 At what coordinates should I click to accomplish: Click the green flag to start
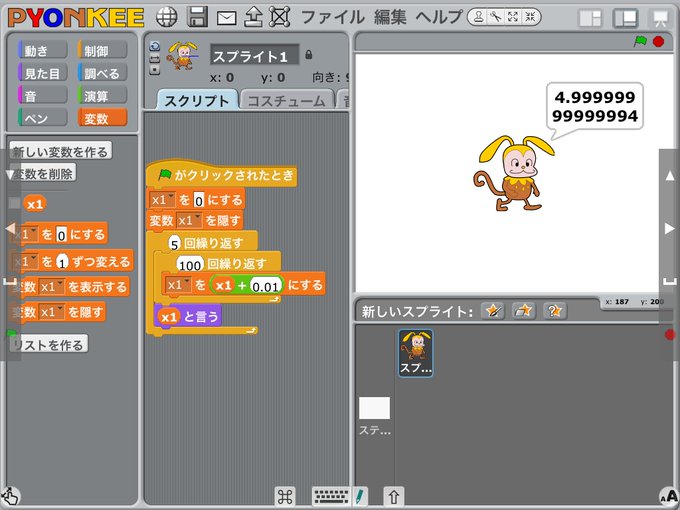point(640,42)
